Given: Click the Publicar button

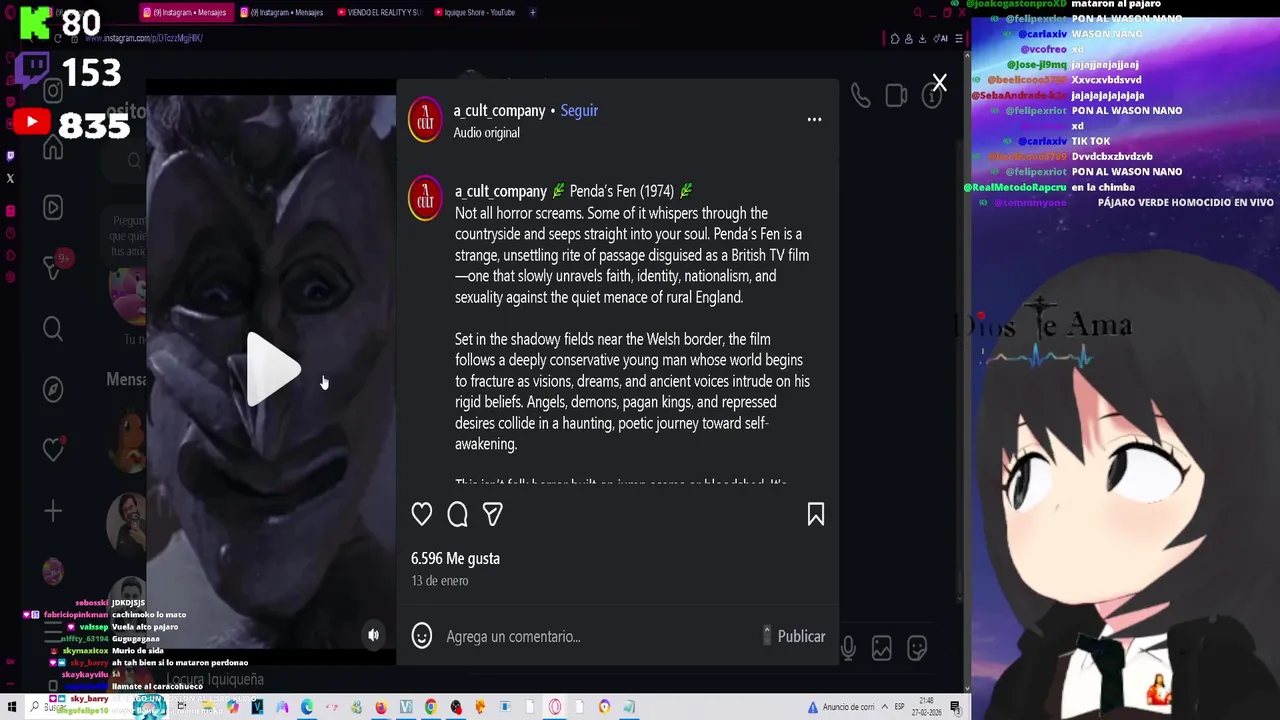Looking at the screenshot, I should pyautogui.click(x=801, y=636).
